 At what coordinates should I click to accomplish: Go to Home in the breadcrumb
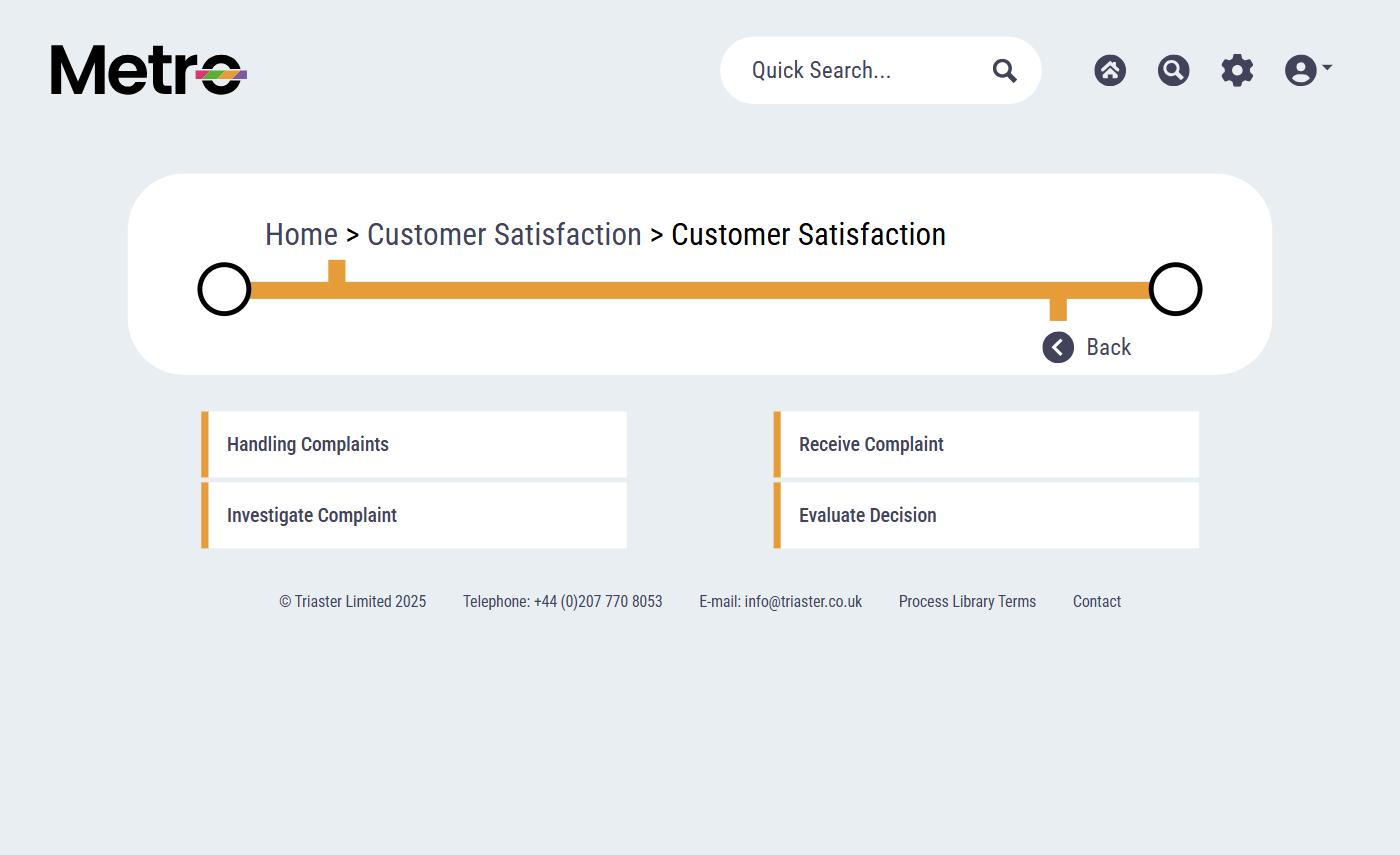[x=301, y=234]
